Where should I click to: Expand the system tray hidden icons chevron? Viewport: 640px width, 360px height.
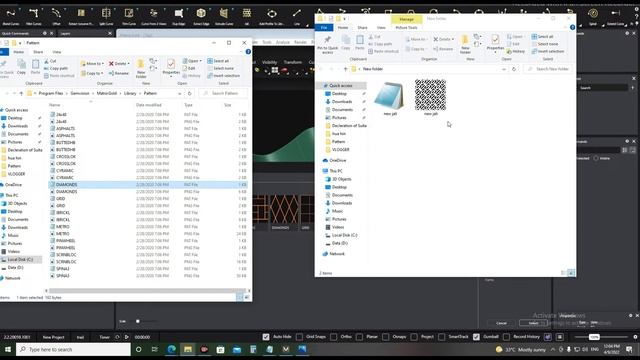553,349
